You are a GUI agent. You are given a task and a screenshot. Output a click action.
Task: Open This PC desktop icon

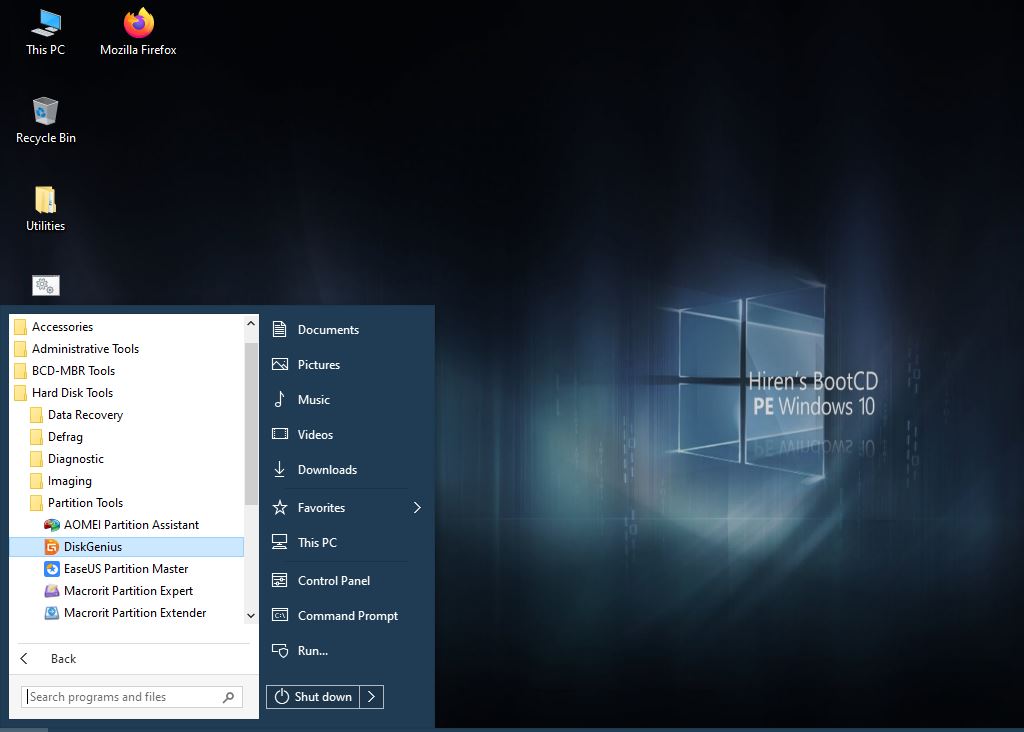[x=45, y=25]
